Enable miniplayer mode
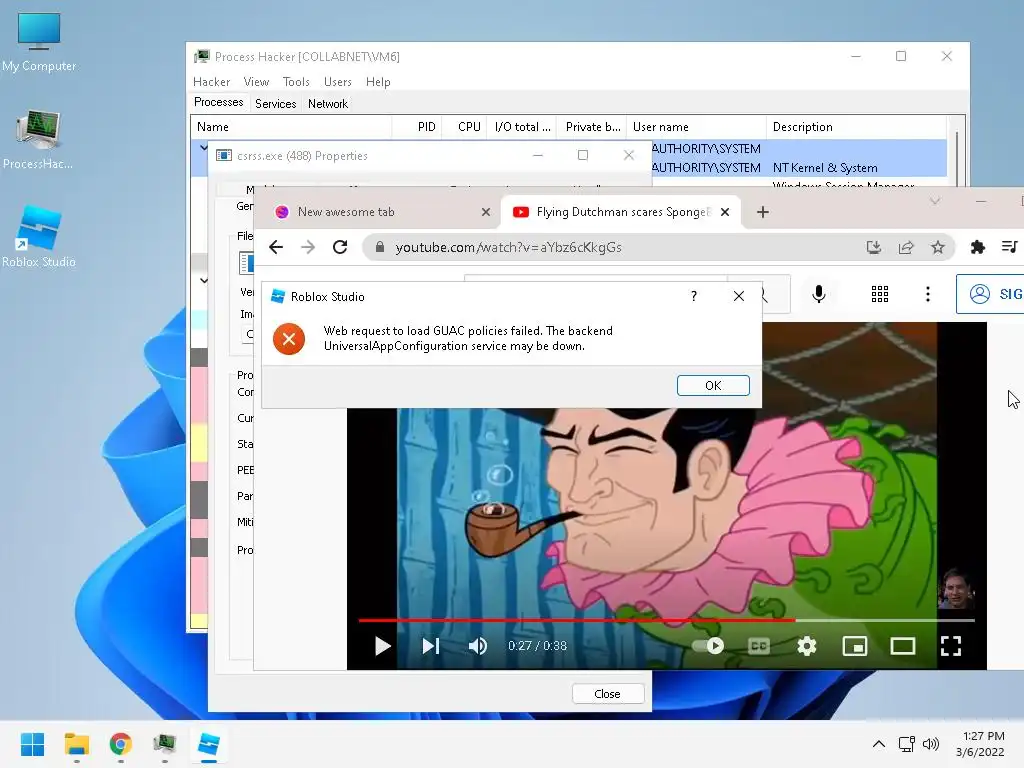This screenshot has width=1024, height=768. point(854,646)
